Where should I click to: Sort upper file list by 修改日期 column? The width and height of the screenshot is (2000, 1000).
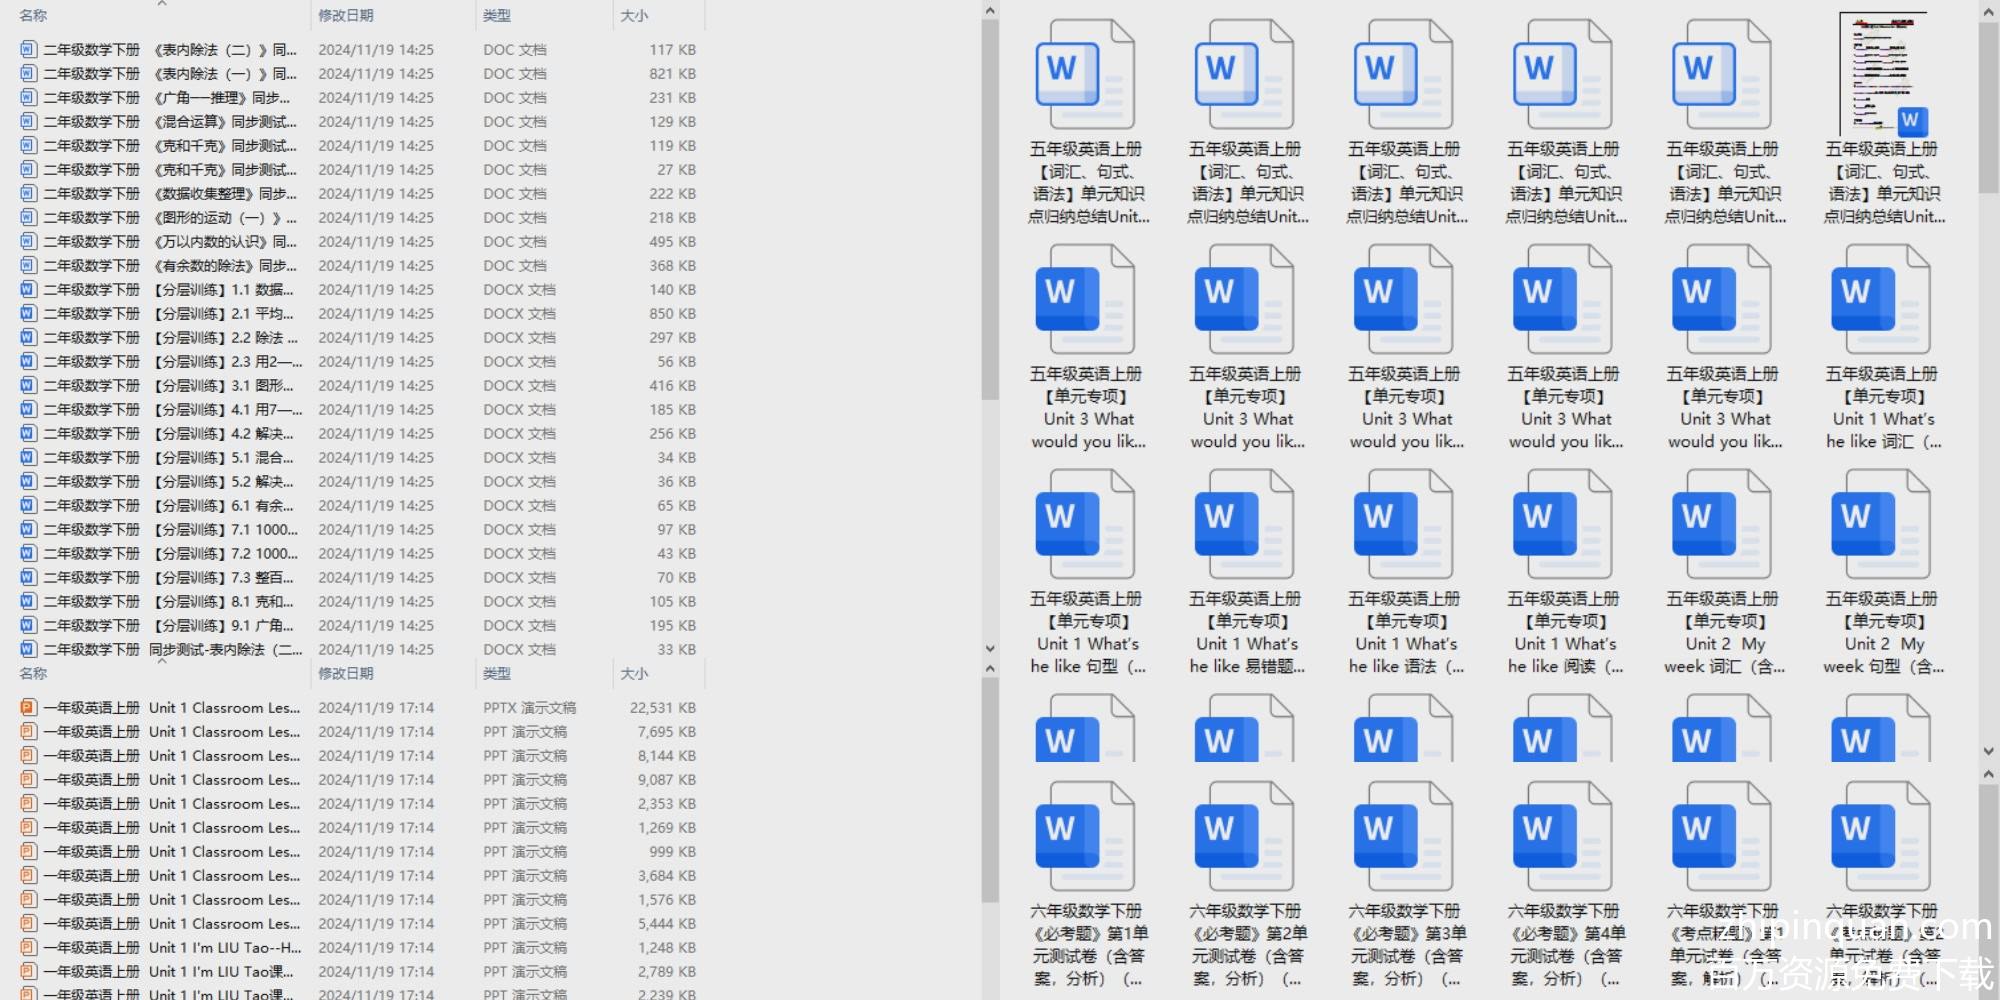[x=346, y=16]
